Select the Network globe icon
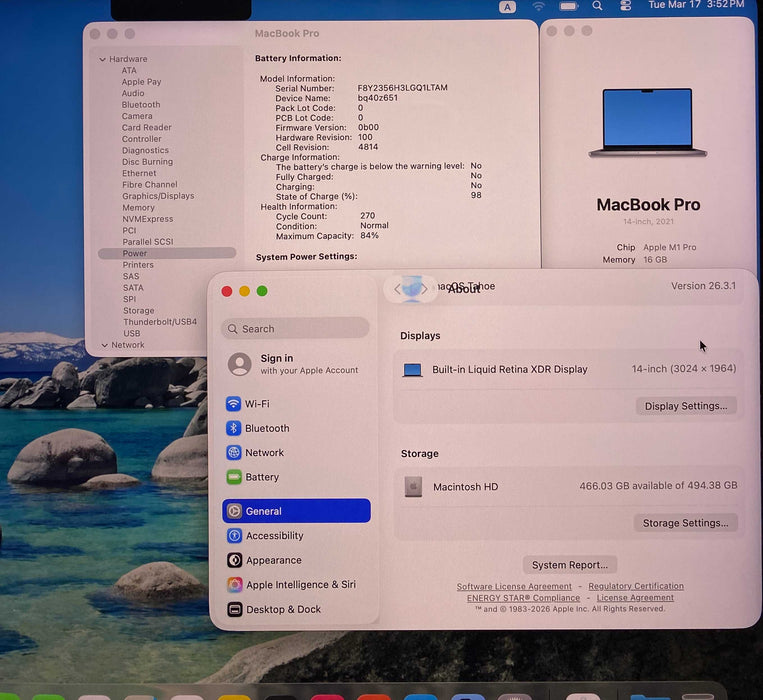Viewport: 763px width, 700px height. [234, 452]
